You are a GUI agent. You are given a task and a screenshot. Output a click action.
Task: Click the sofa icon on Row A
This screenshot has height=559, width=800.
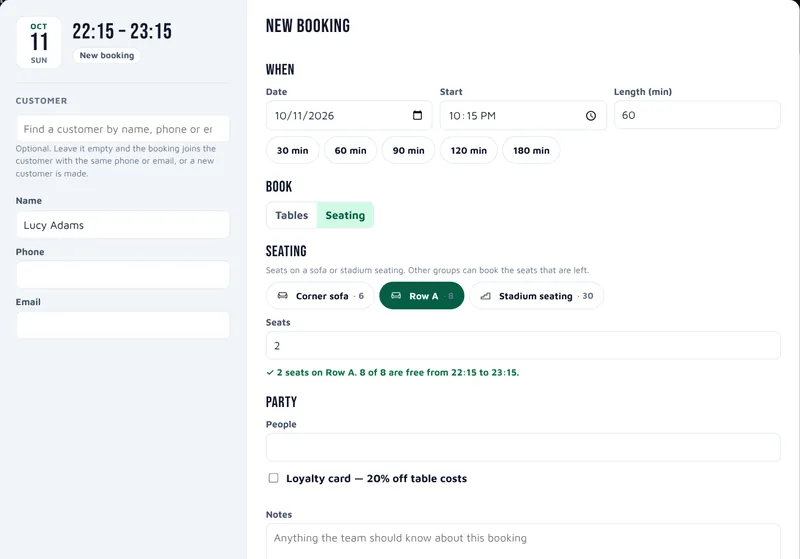click(396, 296)
